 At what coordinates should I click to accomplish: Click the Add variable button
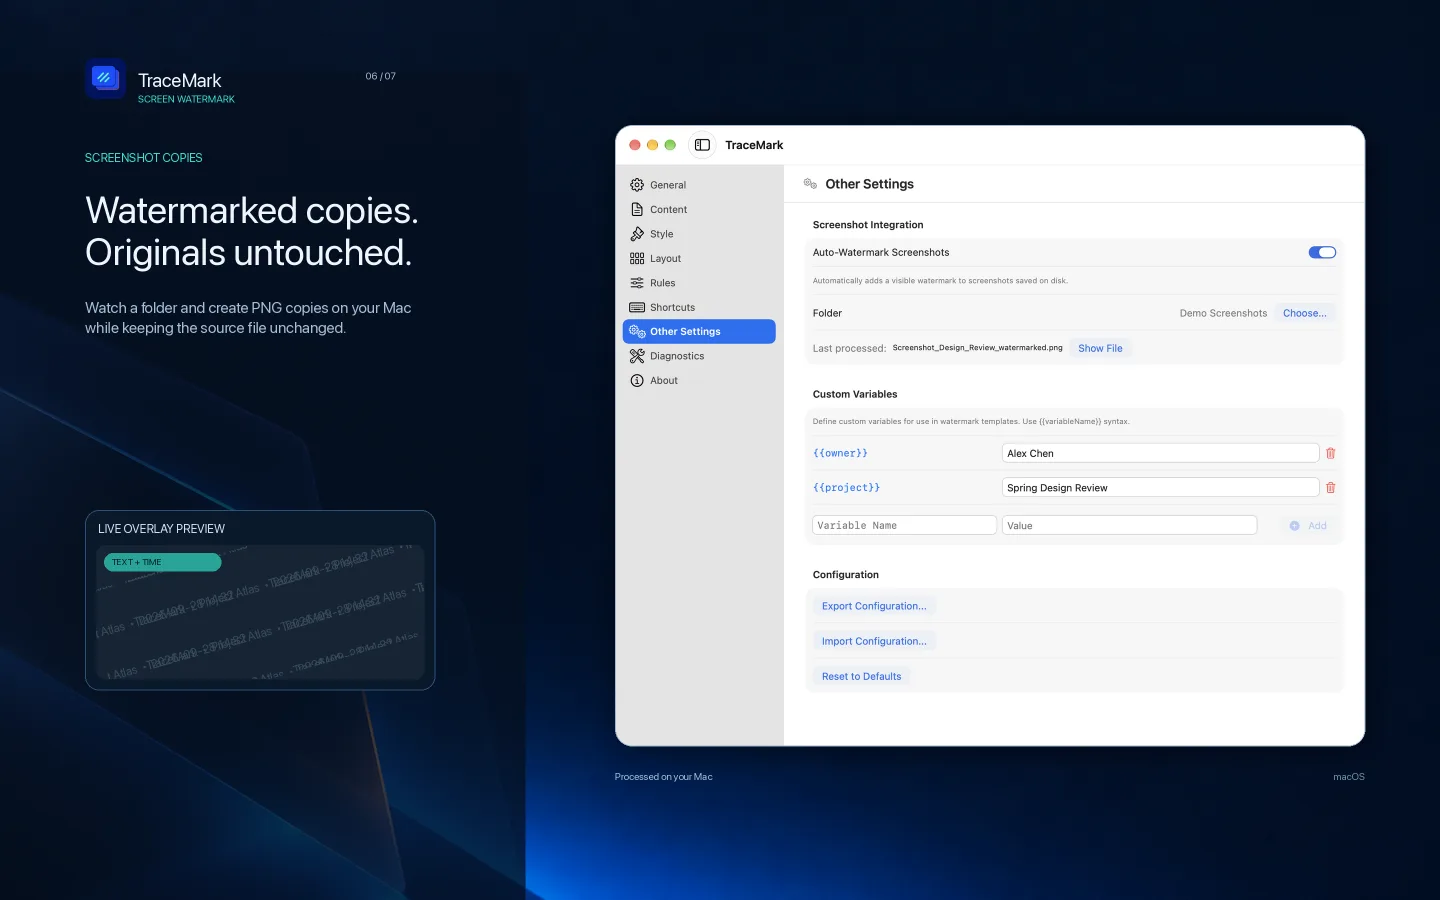1307,525
